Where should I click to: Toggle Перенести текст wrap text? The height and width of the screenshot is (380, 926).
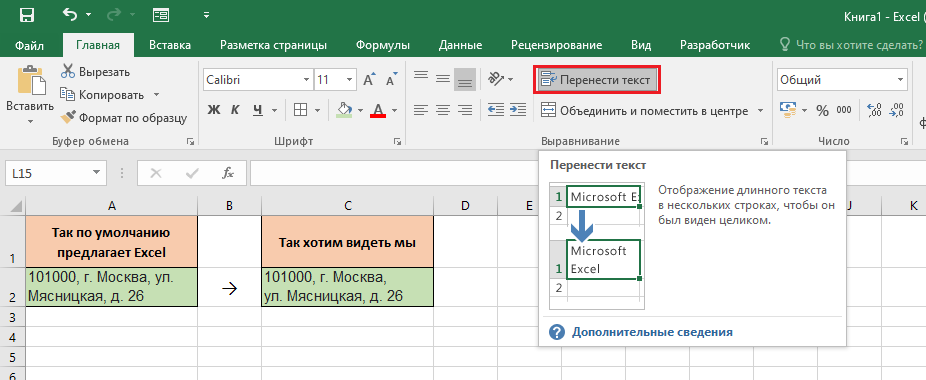click(596, 80)
